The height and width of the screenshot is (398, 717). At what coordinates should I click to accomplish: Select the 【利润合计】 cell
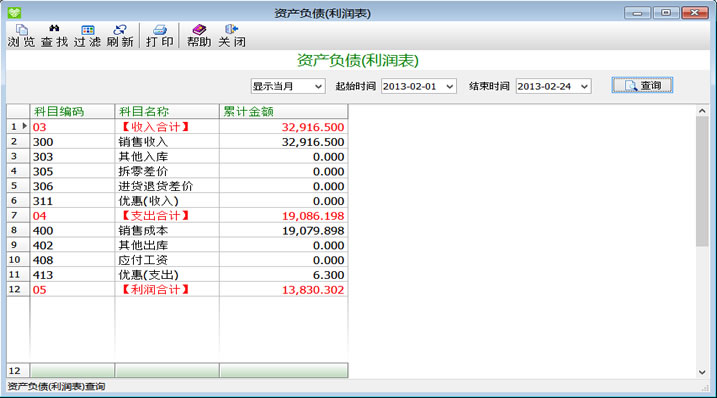click(x=167, y=290)
